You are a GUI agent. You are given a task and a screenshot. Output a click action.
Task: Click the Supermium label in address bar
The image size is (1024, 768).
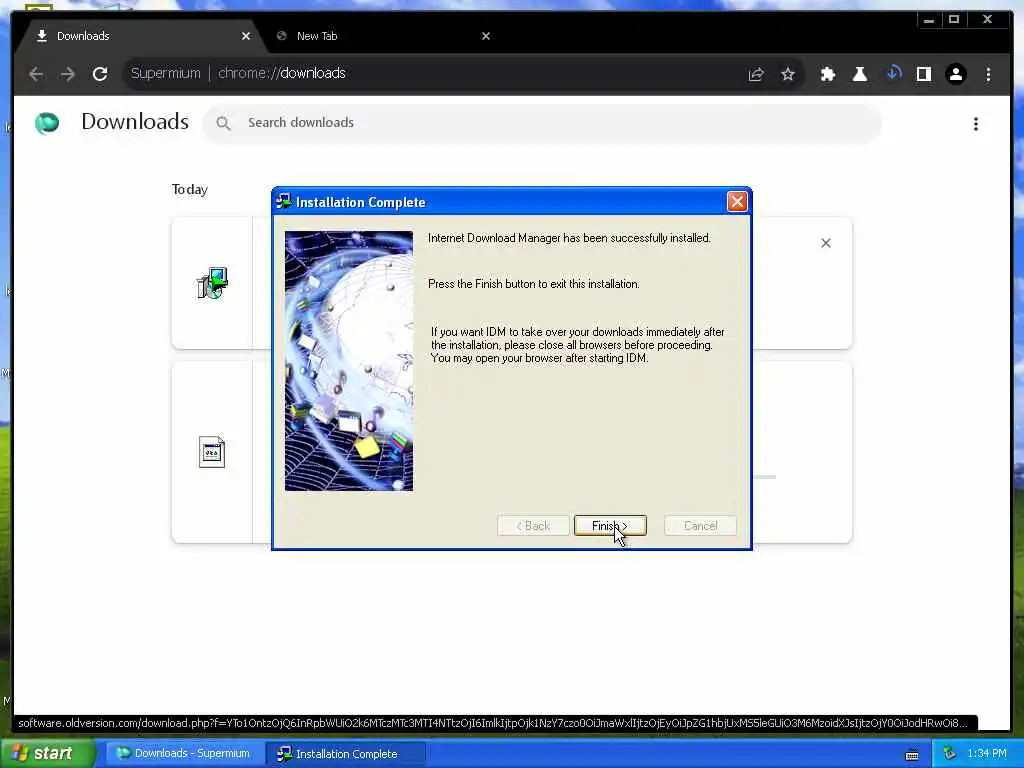[165, 73]
